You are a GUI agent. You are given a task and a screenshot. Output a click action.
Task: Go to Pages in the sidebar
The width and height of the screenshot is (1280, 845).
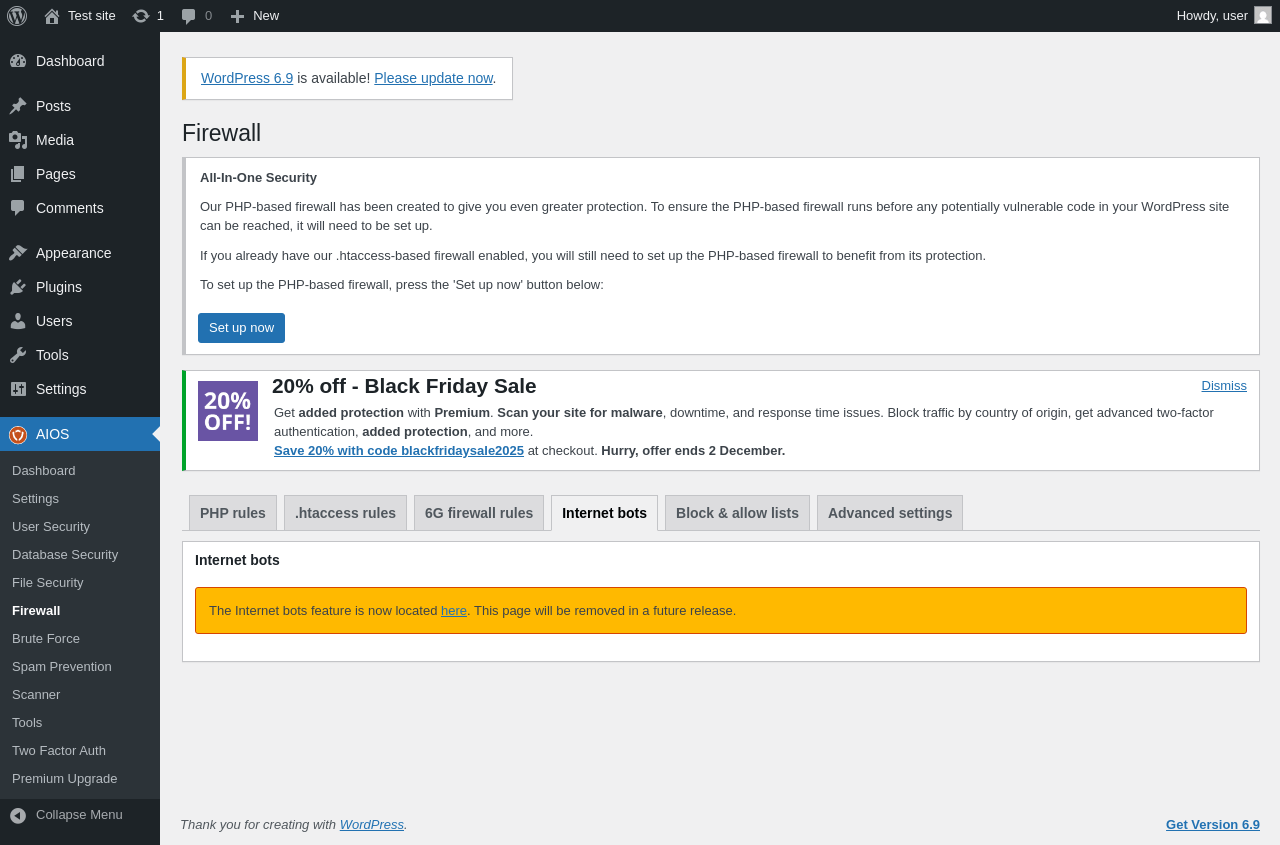tap(80, 174)
